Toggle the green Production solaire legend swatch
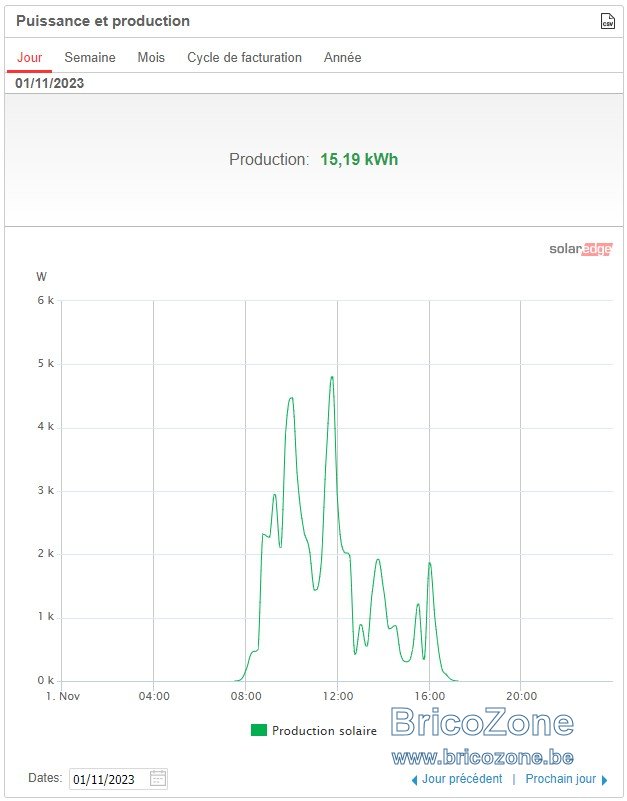Screen dimensions: 627x801 click(259, 730)
